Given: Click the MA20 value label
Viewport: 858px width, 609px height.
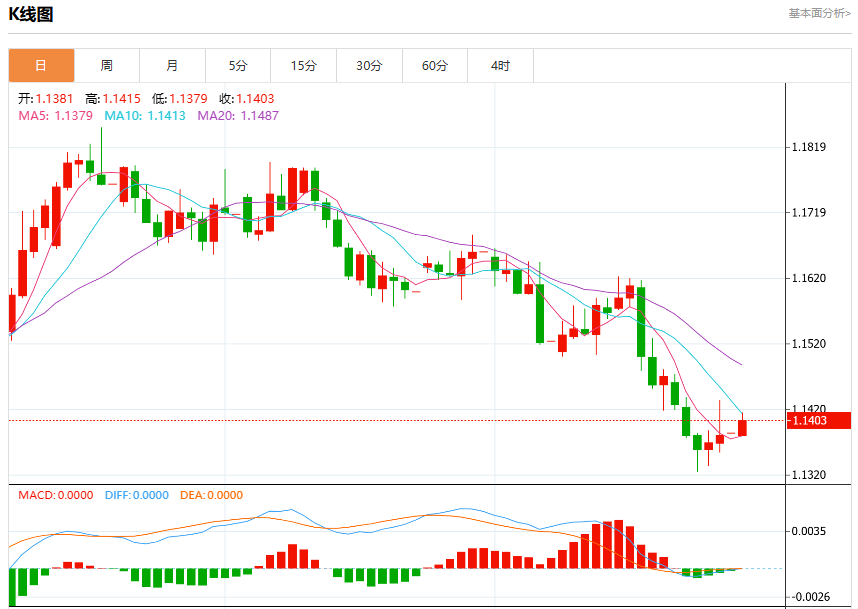Looking at the screenshot, I should [238, 115].
